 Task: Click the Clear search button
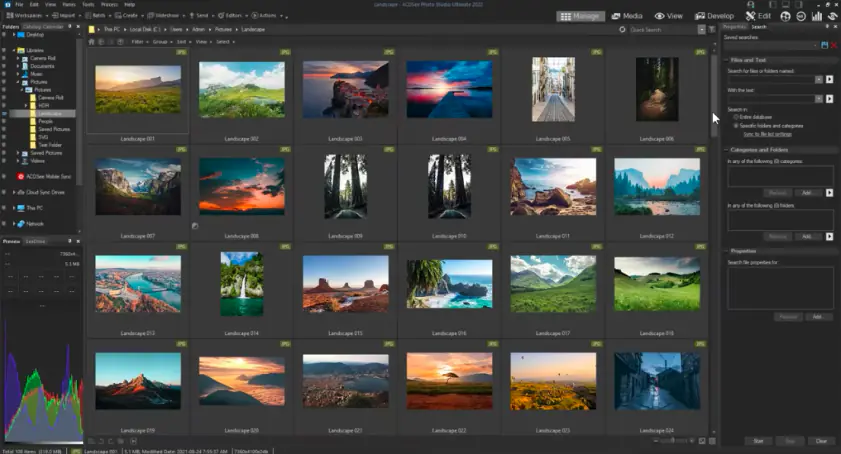click(821, 441)
